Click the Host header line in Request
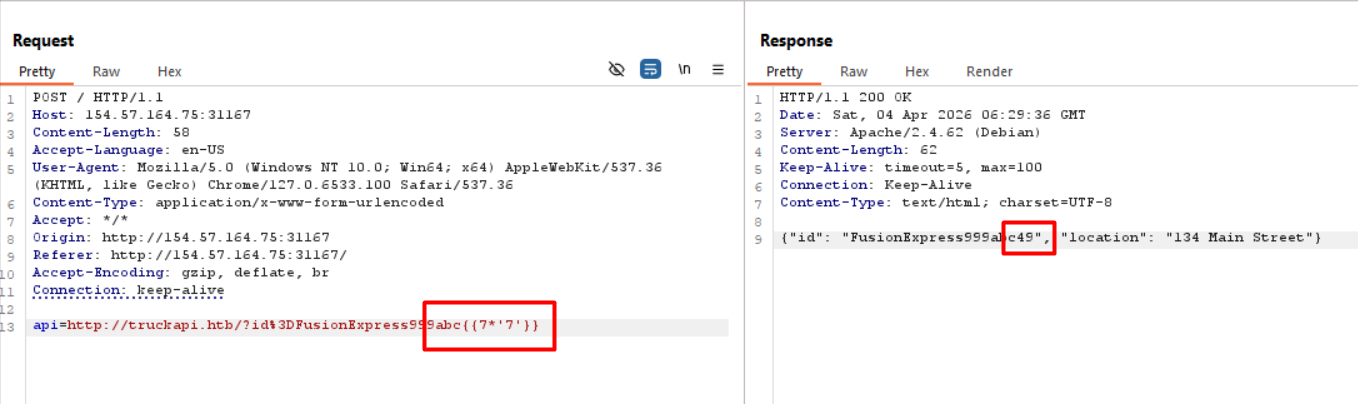 (x=142, y=115)
